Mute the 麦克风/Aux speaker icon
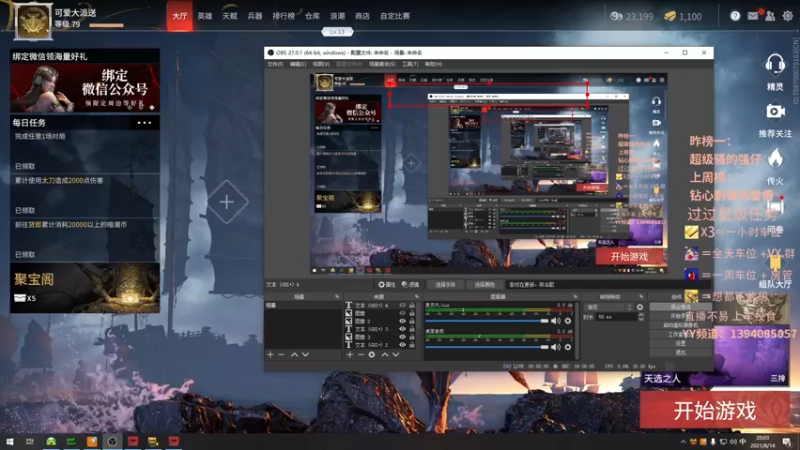Image resolution: width=800 pixels, height=450 pixels. coord(556,321)
